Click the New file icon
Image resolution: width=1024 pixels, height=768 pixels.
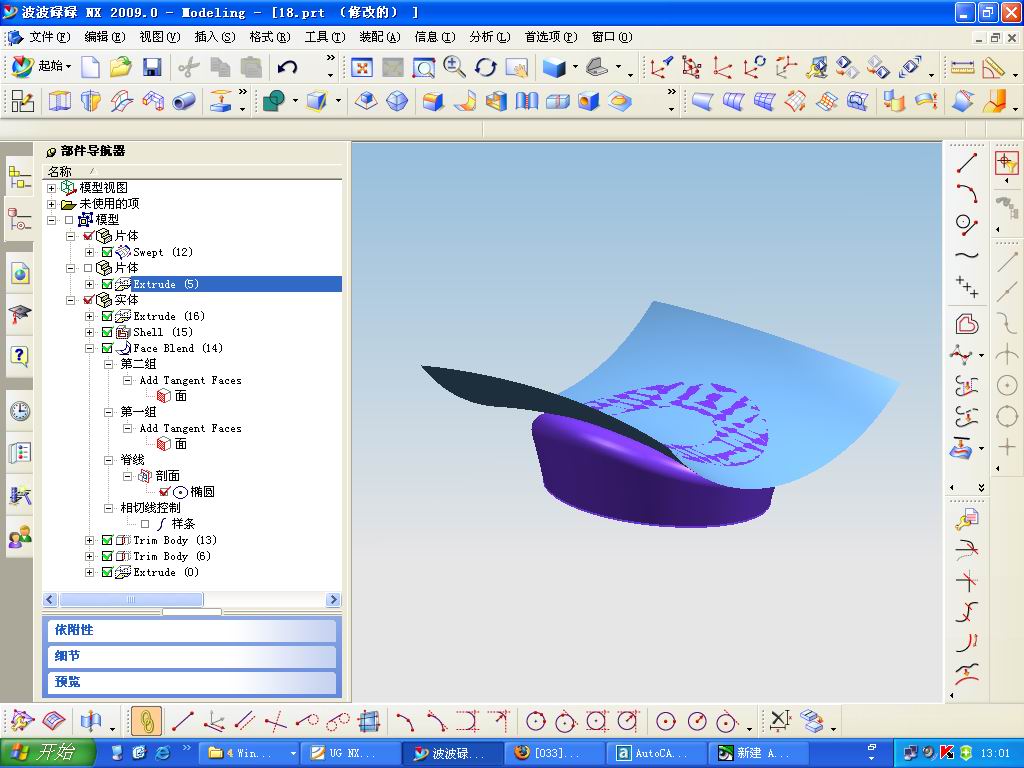click(x=90, y=67)
